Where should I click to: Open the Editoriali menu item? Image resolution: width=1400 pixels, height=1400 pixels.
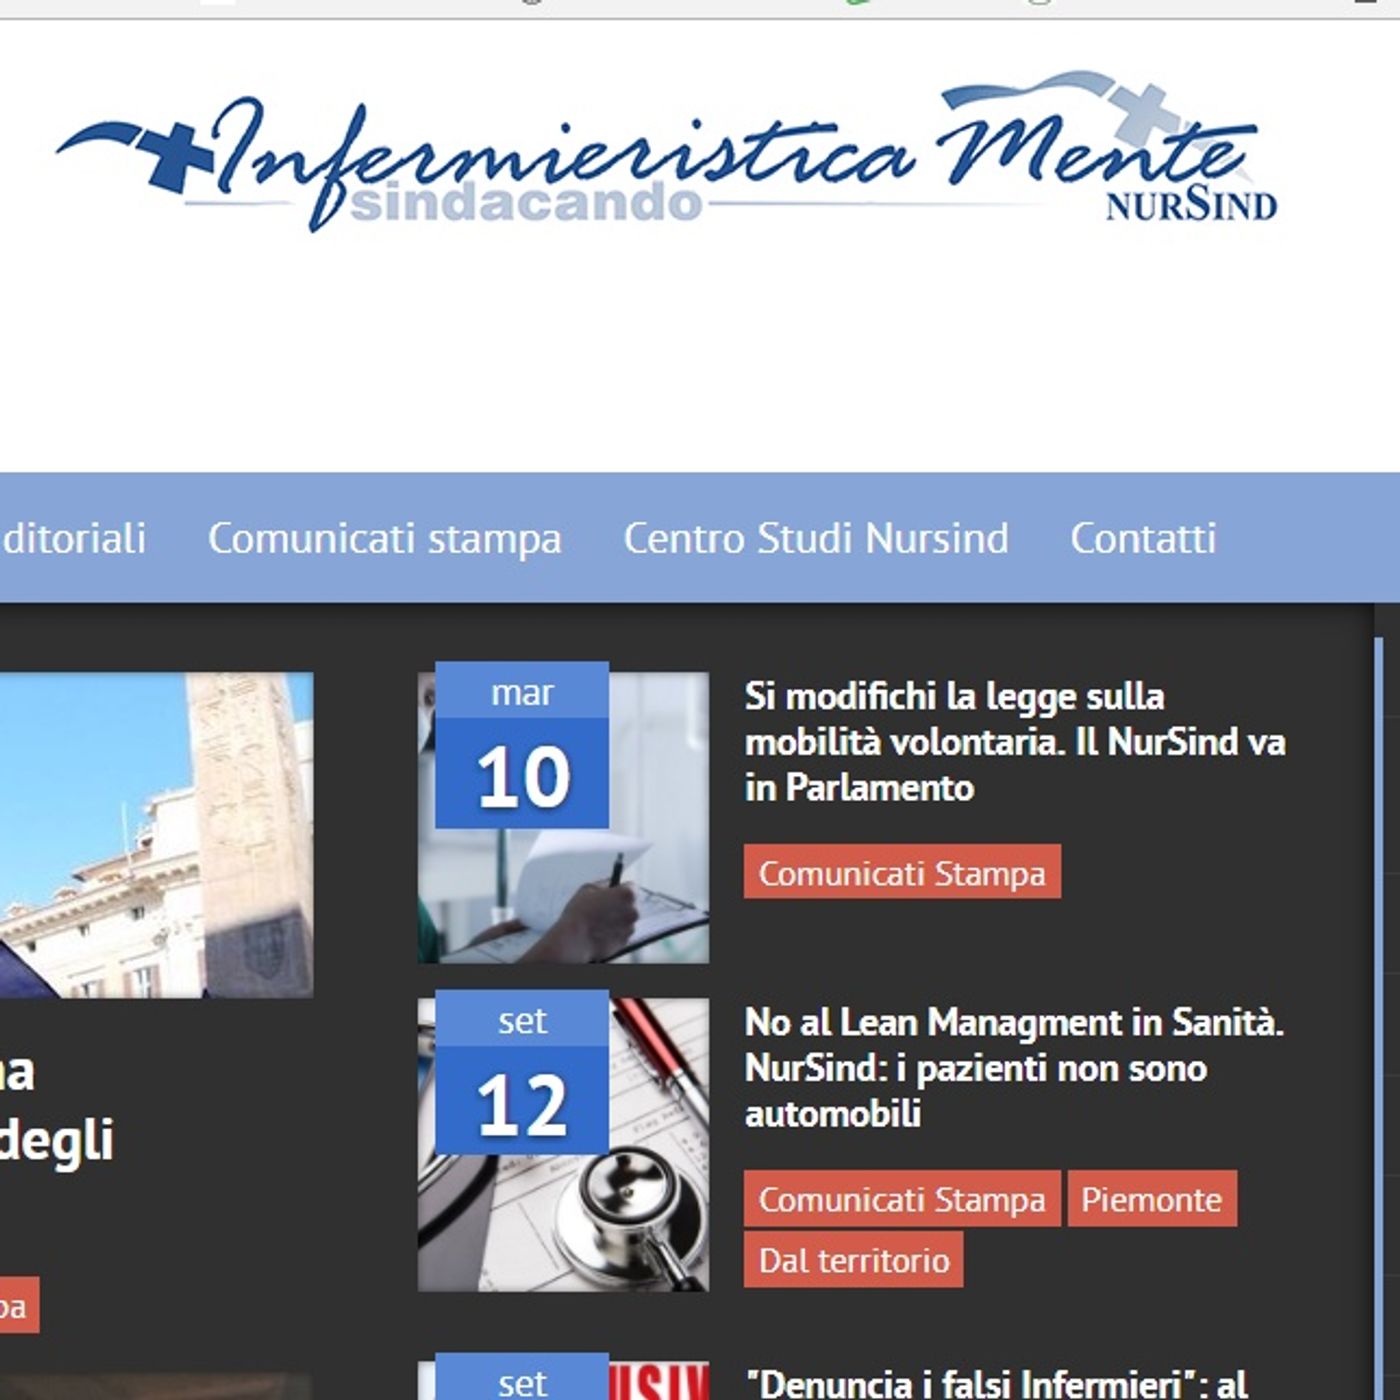point(73,538)
